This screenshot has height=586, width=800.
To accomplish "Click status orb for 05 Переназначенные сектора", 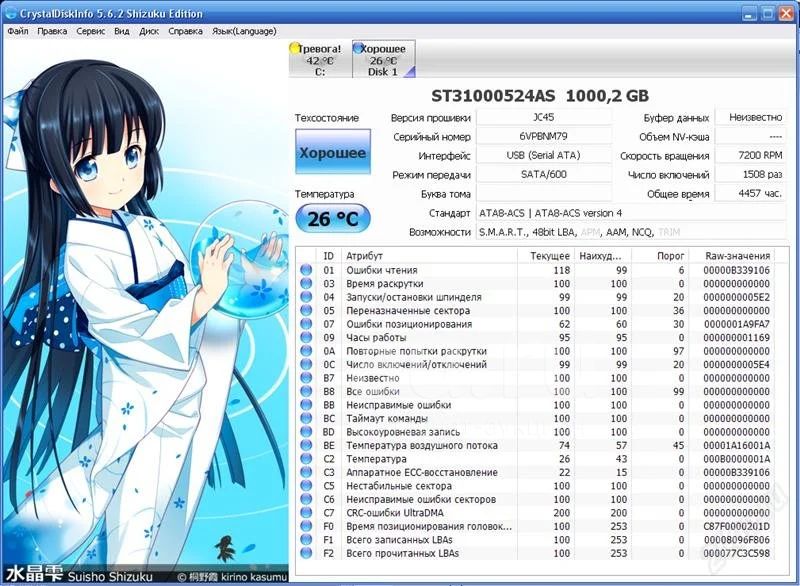I will [306, 311].
